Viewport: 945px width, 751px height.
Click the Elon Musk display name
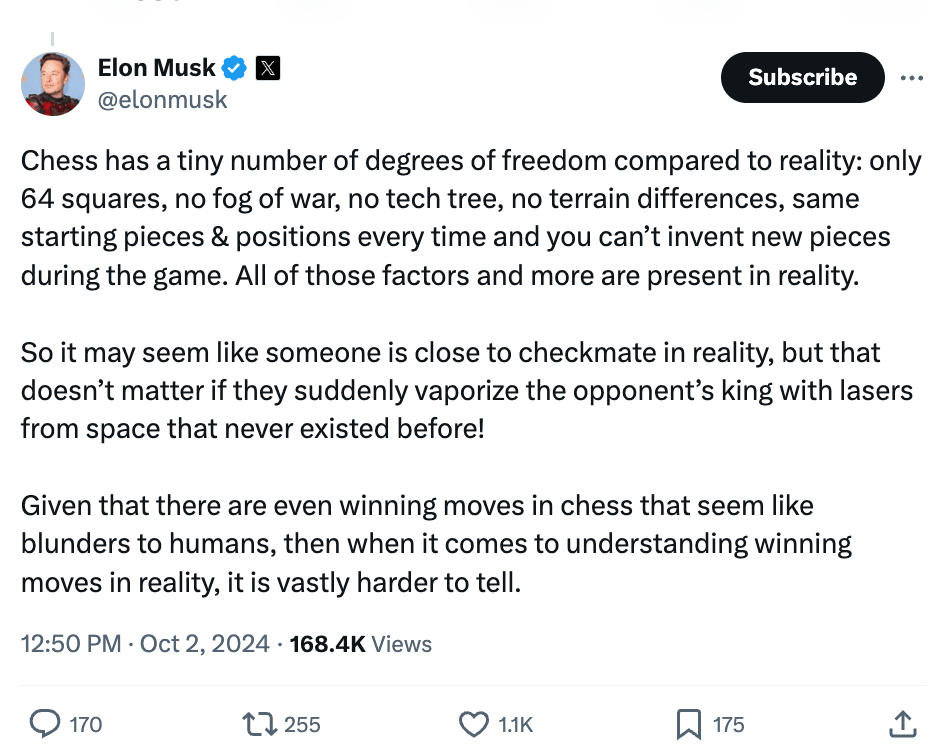(x=156, y=68)
